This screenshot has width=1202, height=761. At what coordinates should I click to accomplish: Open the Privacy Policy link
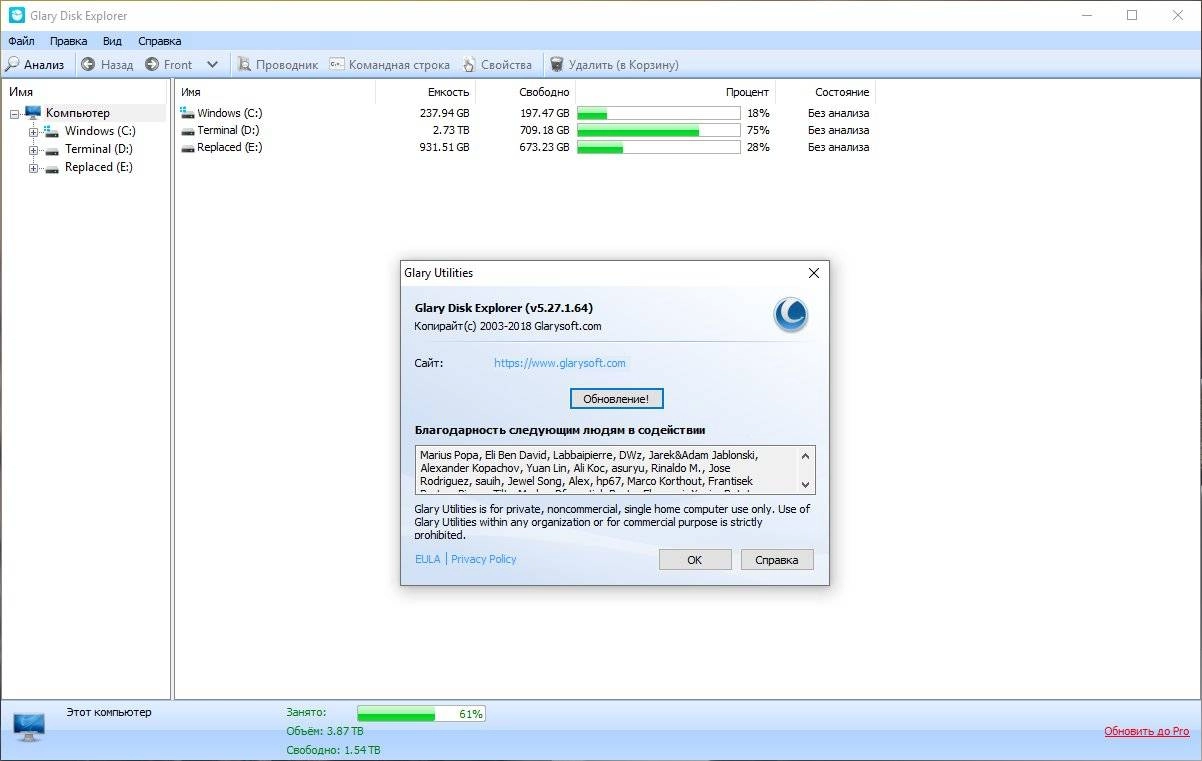484,559
